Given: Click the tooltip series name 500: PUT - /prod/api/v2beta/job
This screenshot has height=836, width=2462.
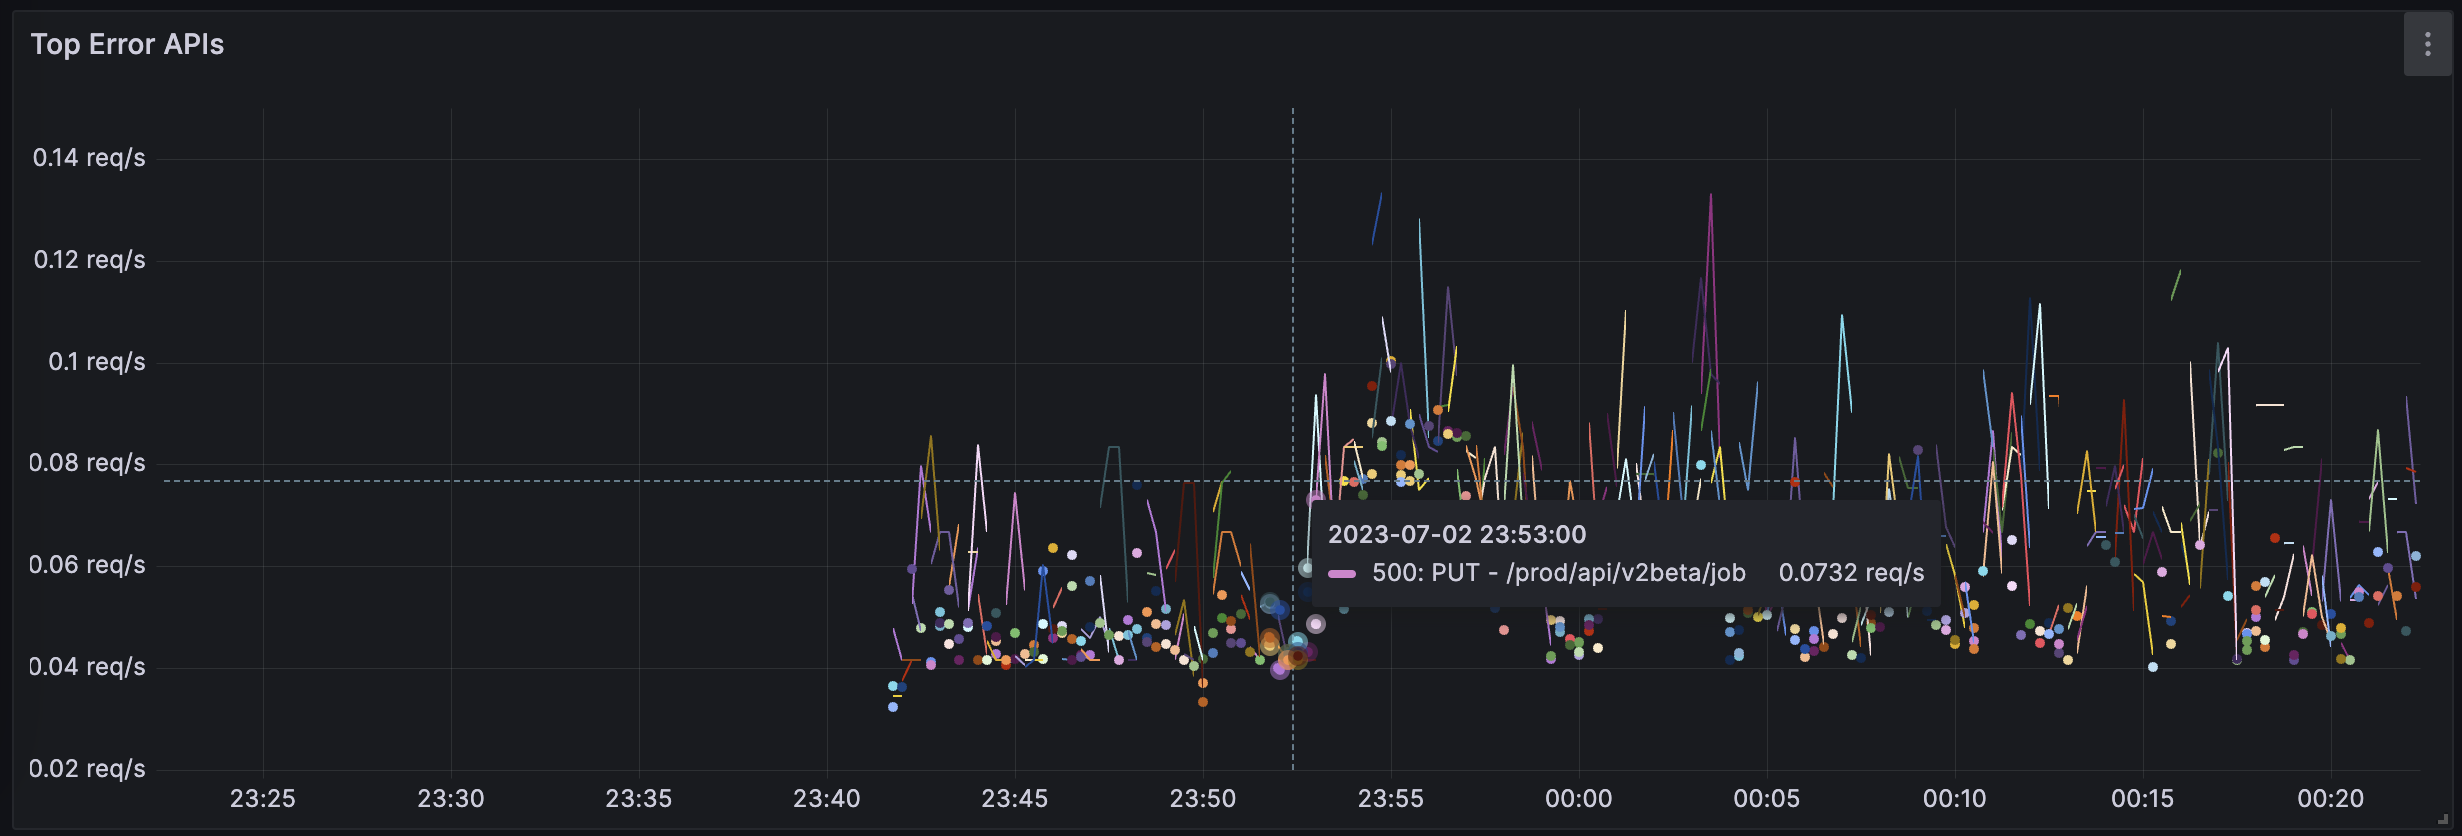Looking at the screenshot, I should click(1559, 573).
